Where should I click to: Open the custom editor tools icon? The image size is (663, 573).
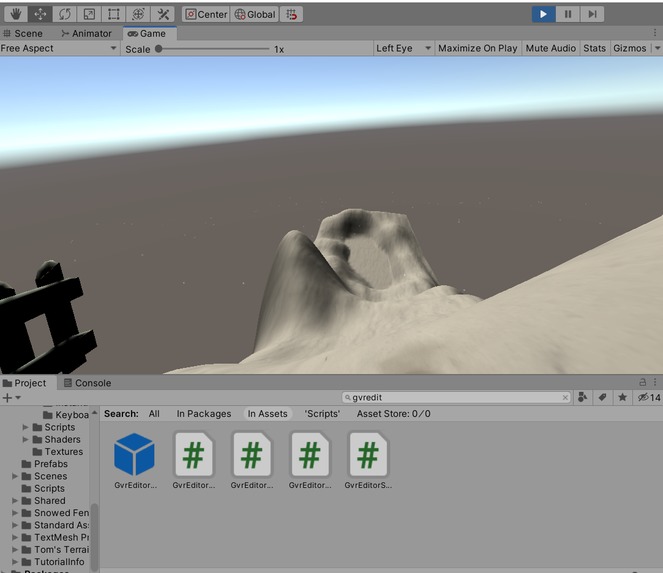pos(163,14)
